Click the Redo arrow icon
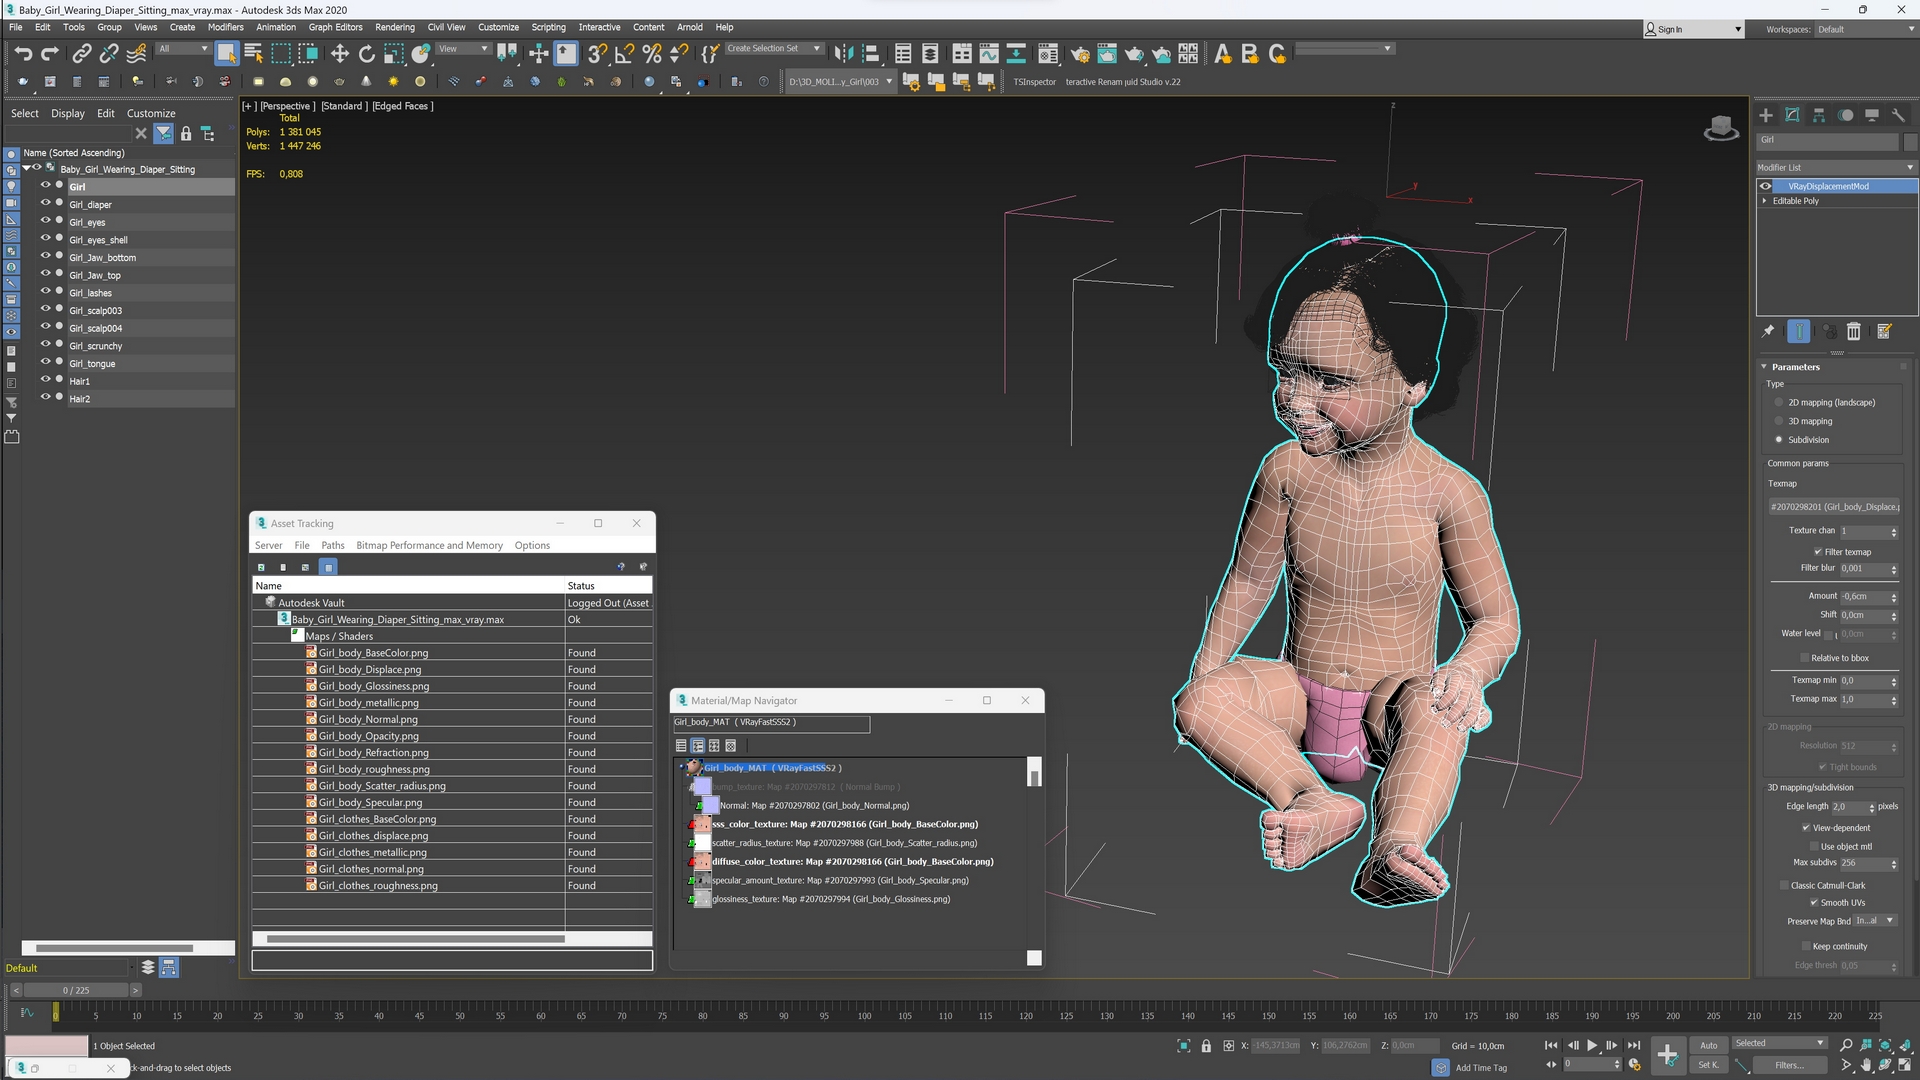This screenshot has height=1080, width=1920. pos(50,54)
